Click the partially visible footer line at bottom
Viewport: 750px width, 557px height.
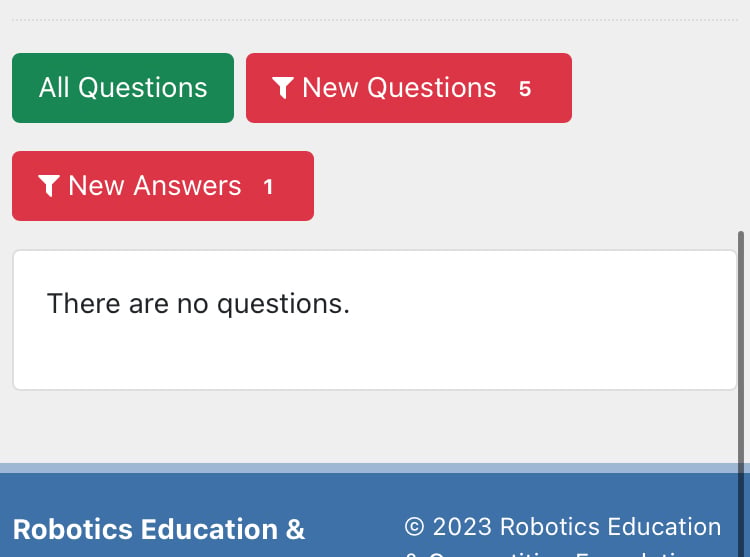[545, 554]
